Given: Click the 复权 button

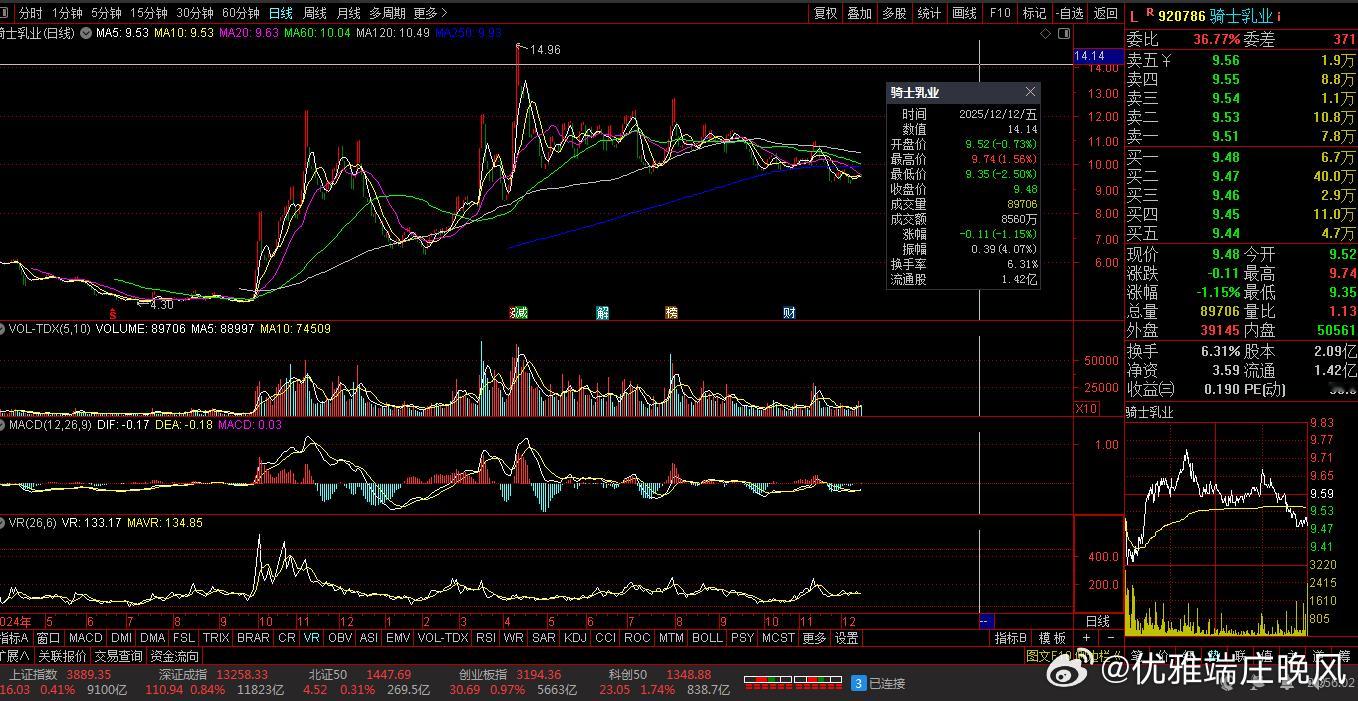Looking at the screenshot, I should 825,13.
